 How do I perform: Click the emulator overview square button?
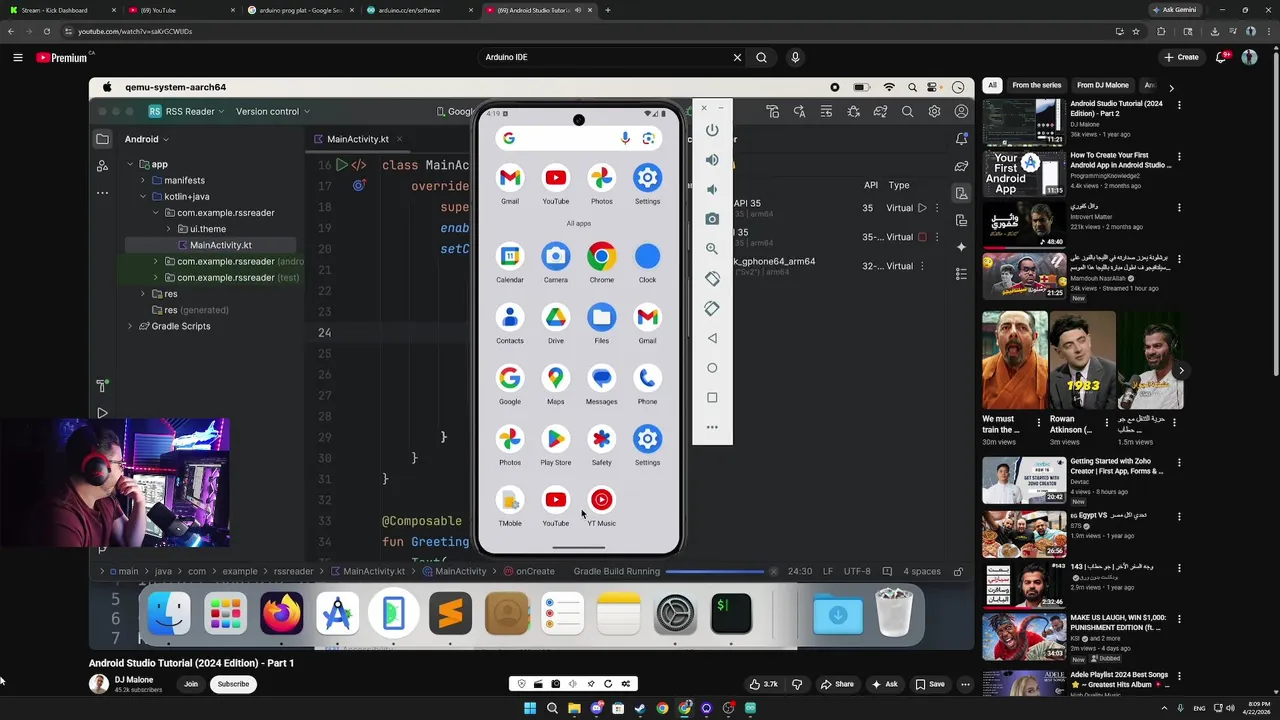(x=712, y=397)
